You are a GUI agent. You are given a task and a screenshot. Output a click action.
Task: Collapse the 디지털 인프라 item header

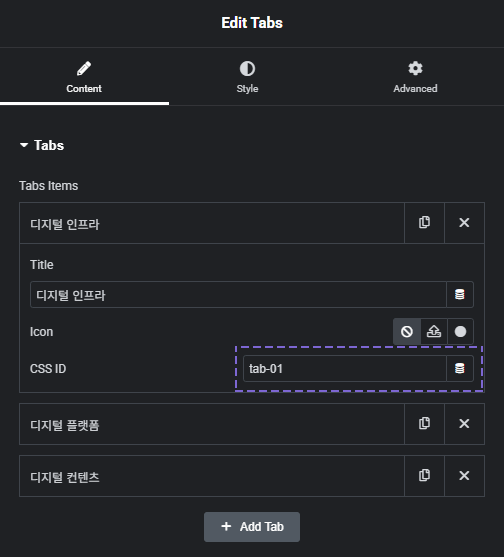pos(212,223)
